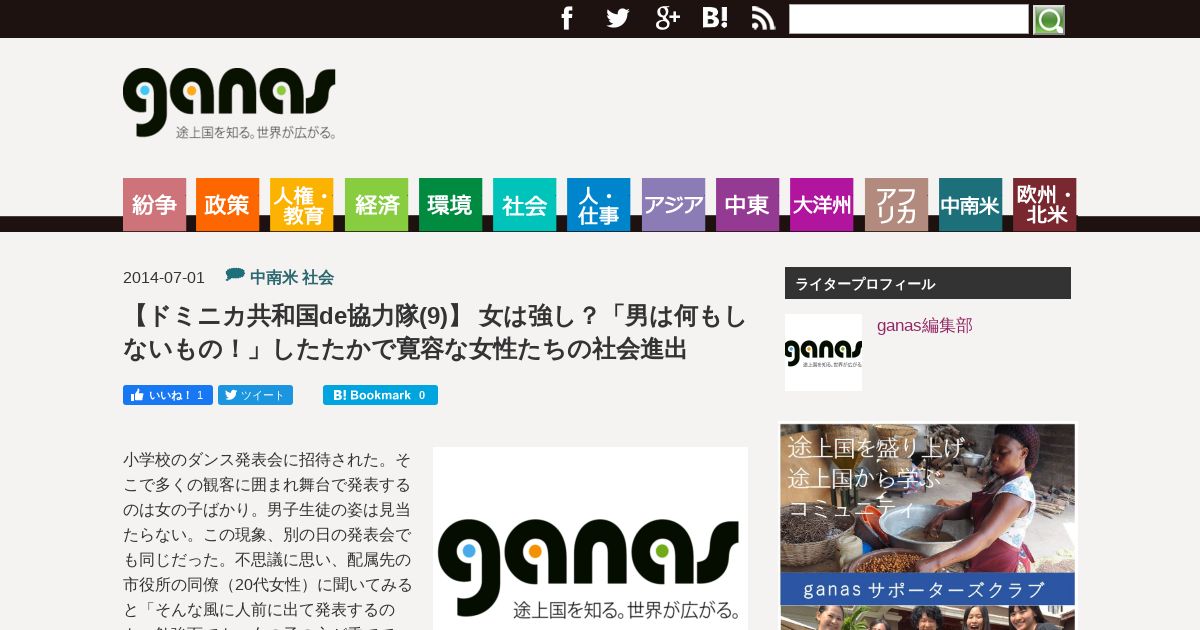Open the 政策 category tab
The width and height of the screenshot is (1200, 630).
(x=227, y=205)
